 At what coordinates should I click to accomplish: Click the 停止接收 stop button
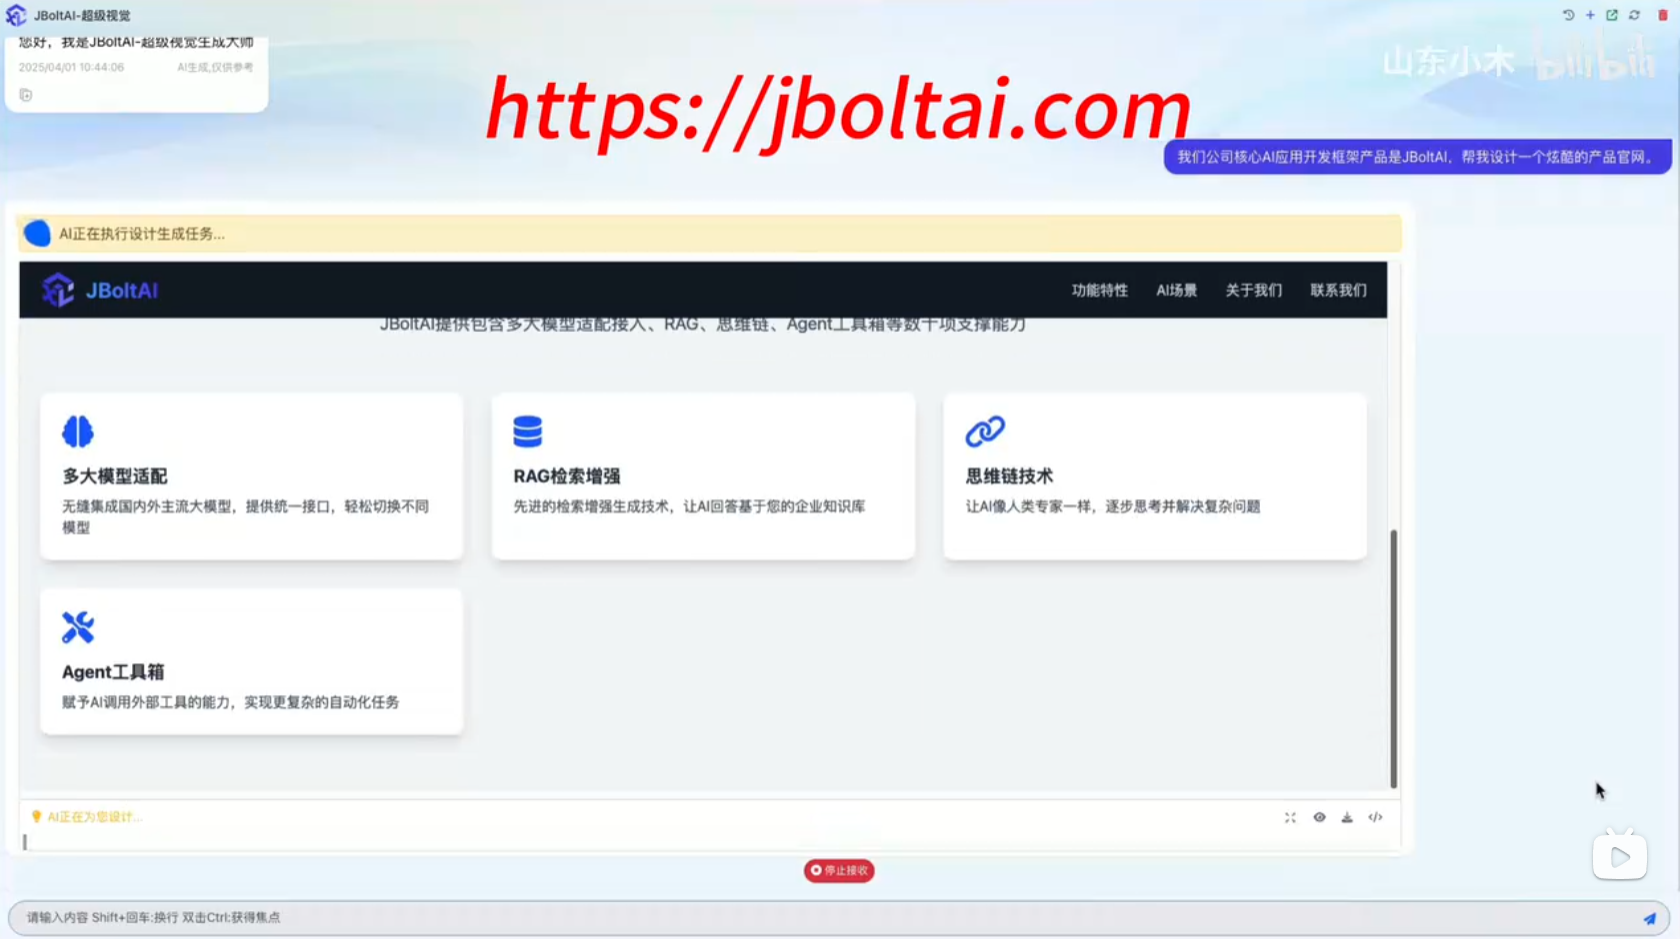[839, 870]
